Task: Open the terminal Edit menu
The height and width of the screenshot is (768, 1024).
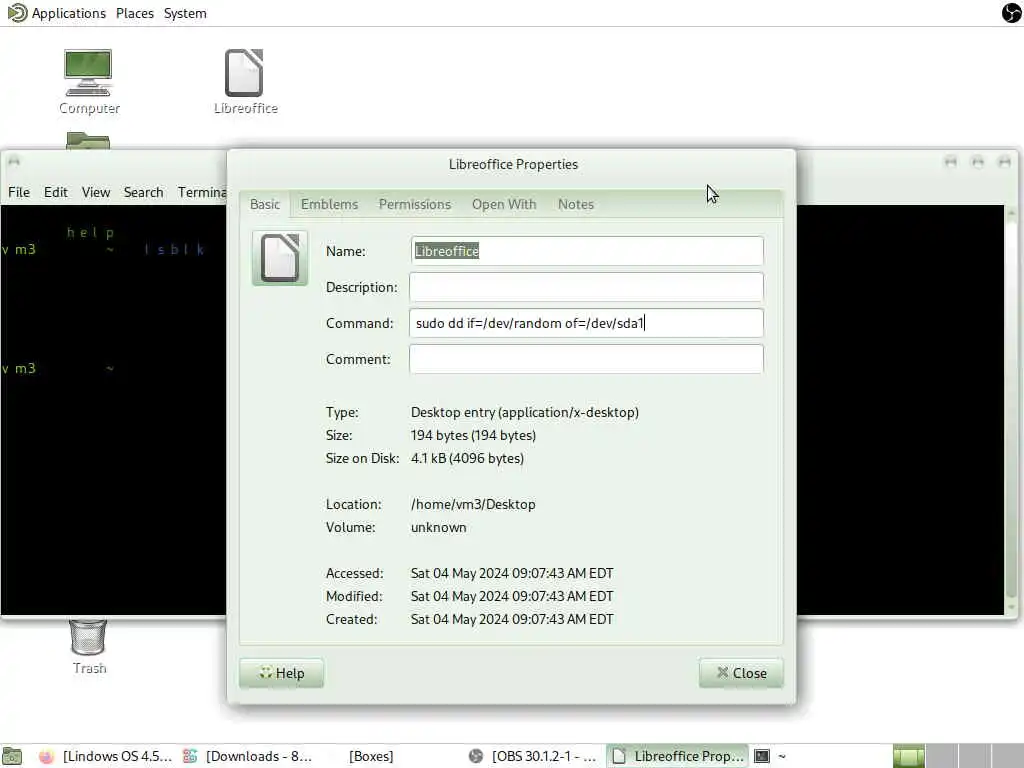Action: pos(56,192)
